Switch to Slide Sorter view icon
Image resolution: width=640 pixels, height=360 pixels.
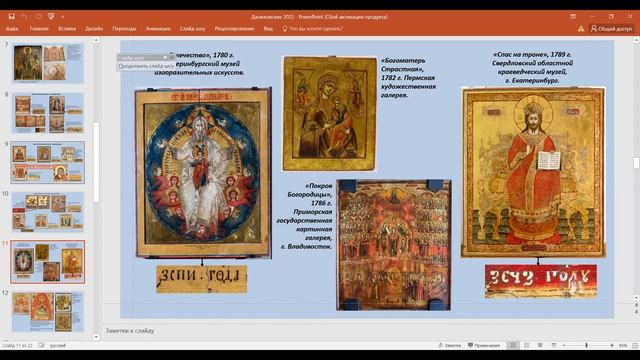click(527, 345)
